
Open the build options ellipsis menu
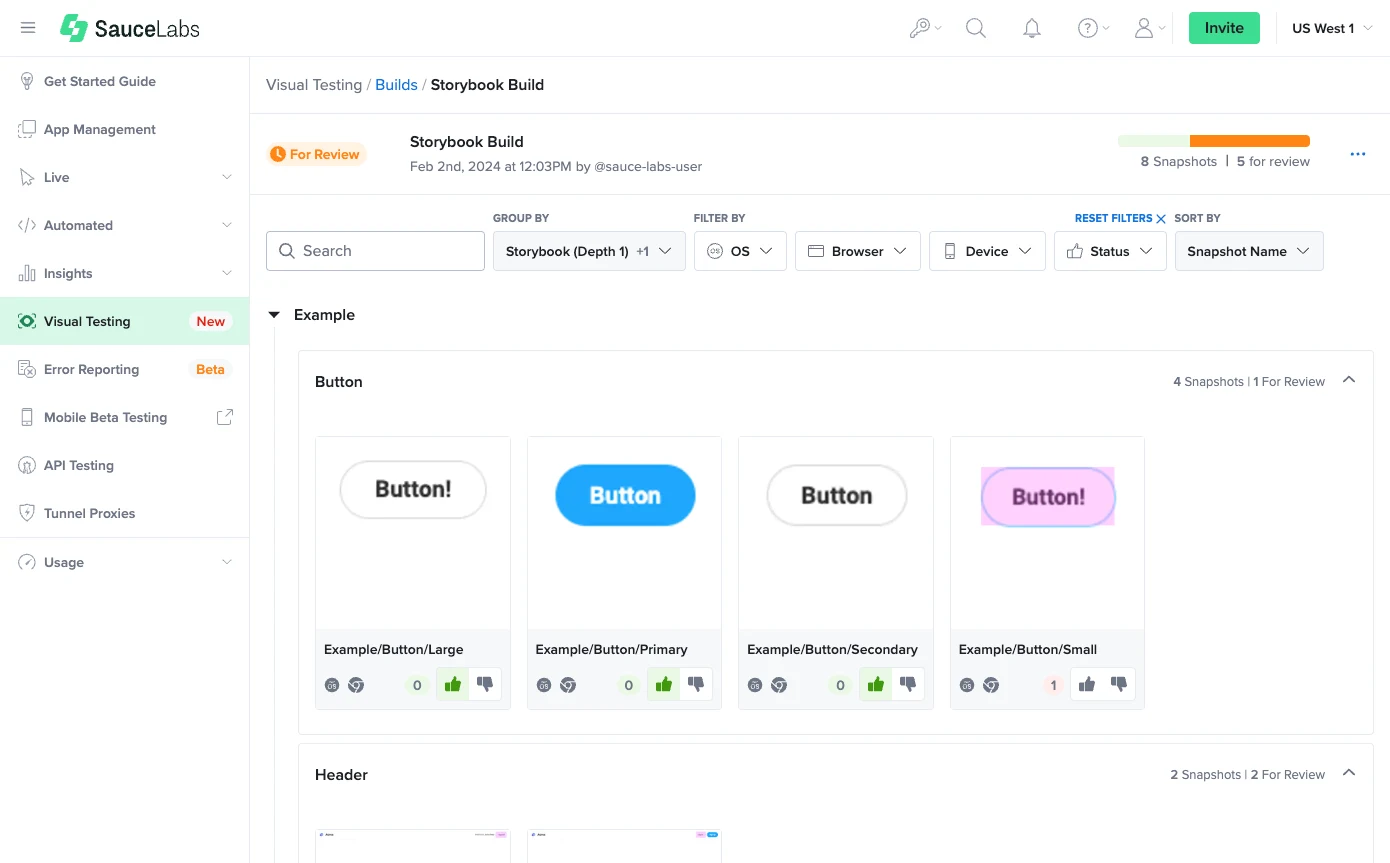pos(1358,154)
